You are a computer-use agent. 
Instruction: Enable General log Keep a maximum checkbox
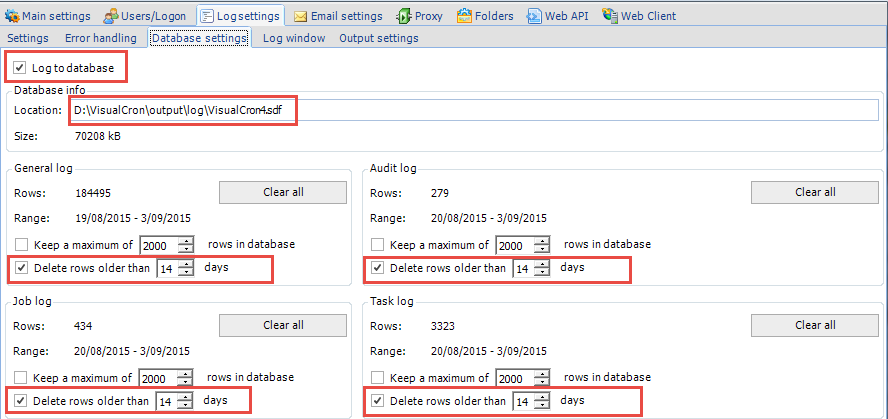[x=22, y=245]
